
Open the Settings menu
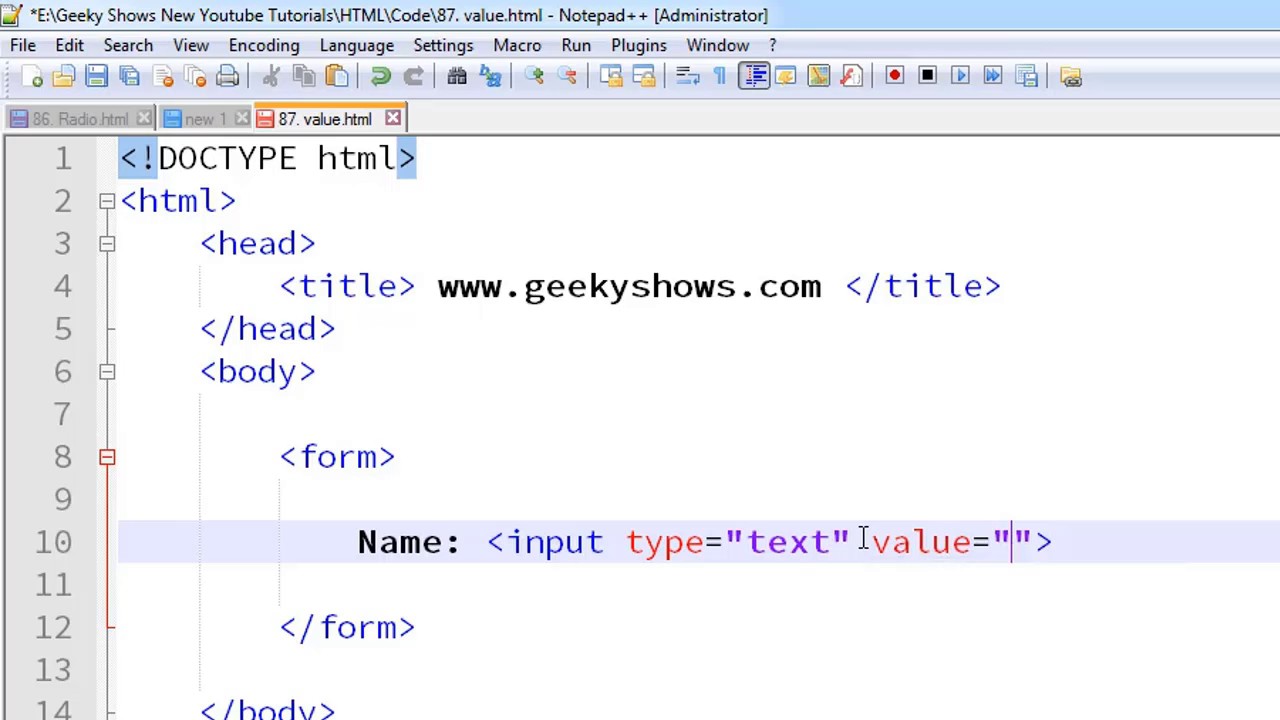point(443,45)
